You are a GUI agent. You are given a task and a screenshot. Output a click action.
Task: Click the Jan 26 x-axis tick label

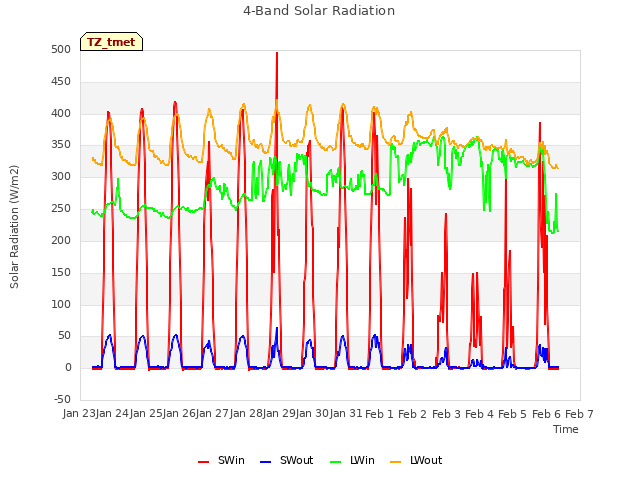point(179,414)
